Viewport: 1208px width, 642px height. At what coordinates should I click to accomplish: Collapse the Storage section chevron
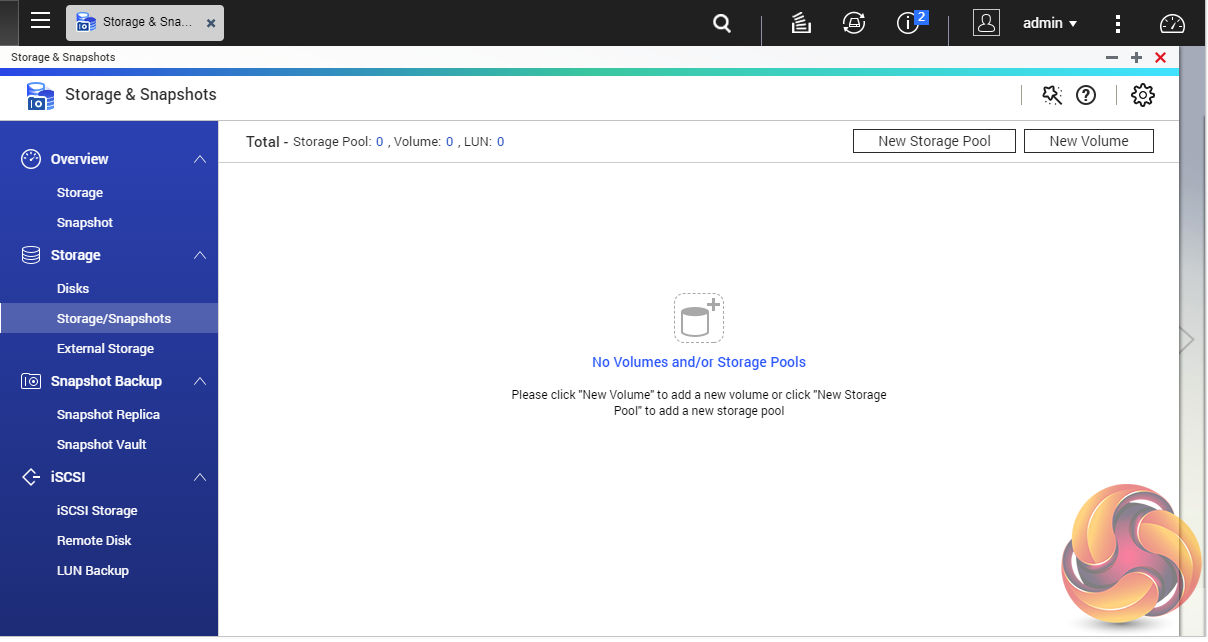click(200, 255)
